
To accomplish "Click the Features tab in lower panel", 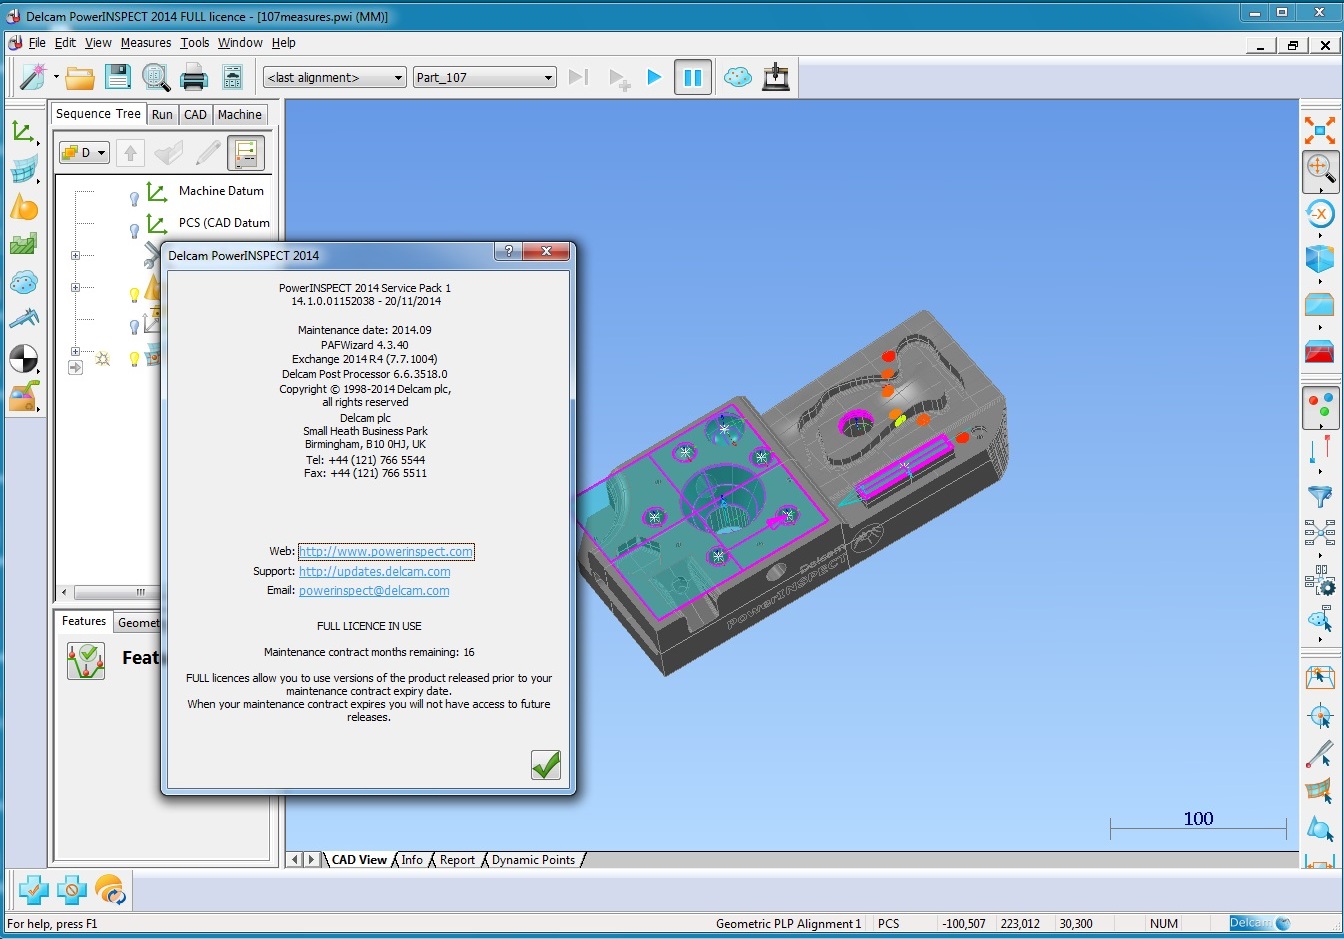I will (84, 621).
